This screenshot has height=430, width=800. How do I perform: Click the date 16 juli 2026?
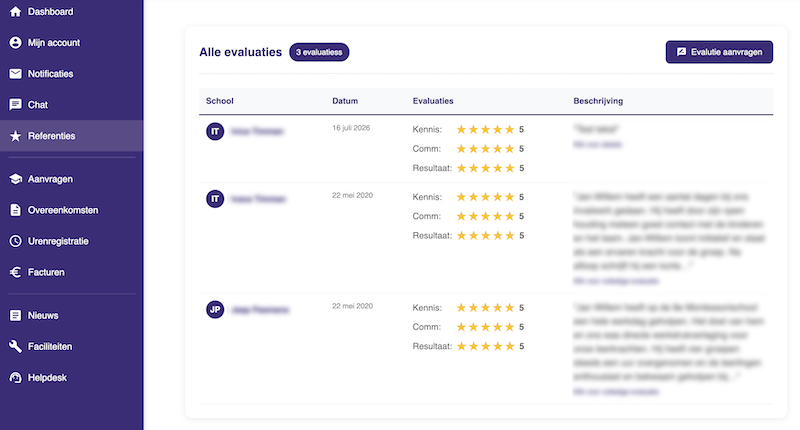[x=351, y=128]
